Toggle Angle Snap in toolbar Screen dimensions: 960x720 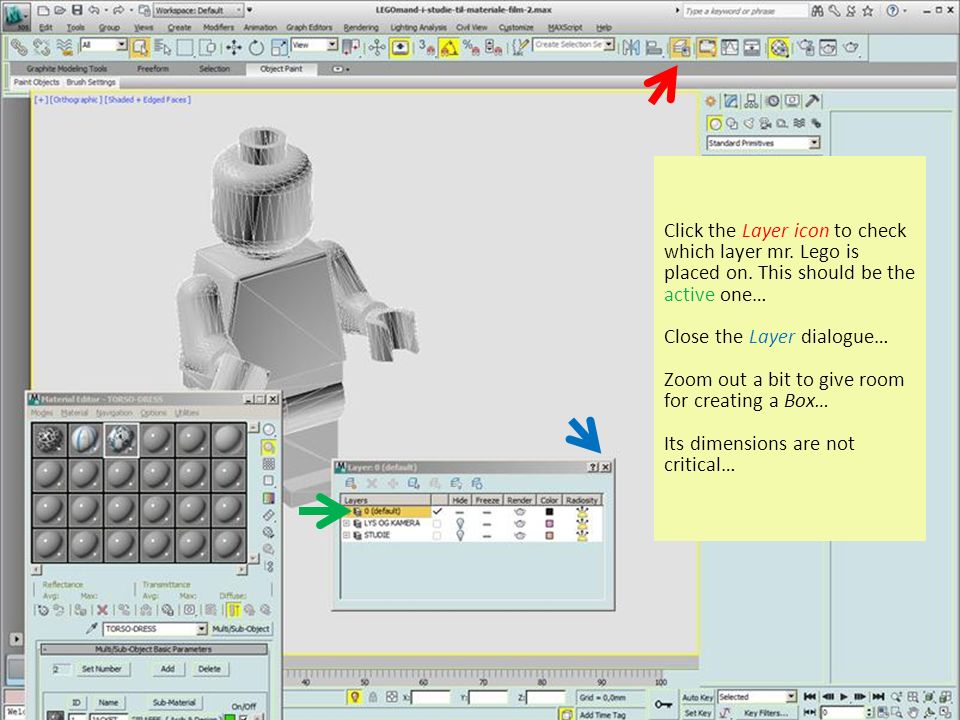pos(449,47)
